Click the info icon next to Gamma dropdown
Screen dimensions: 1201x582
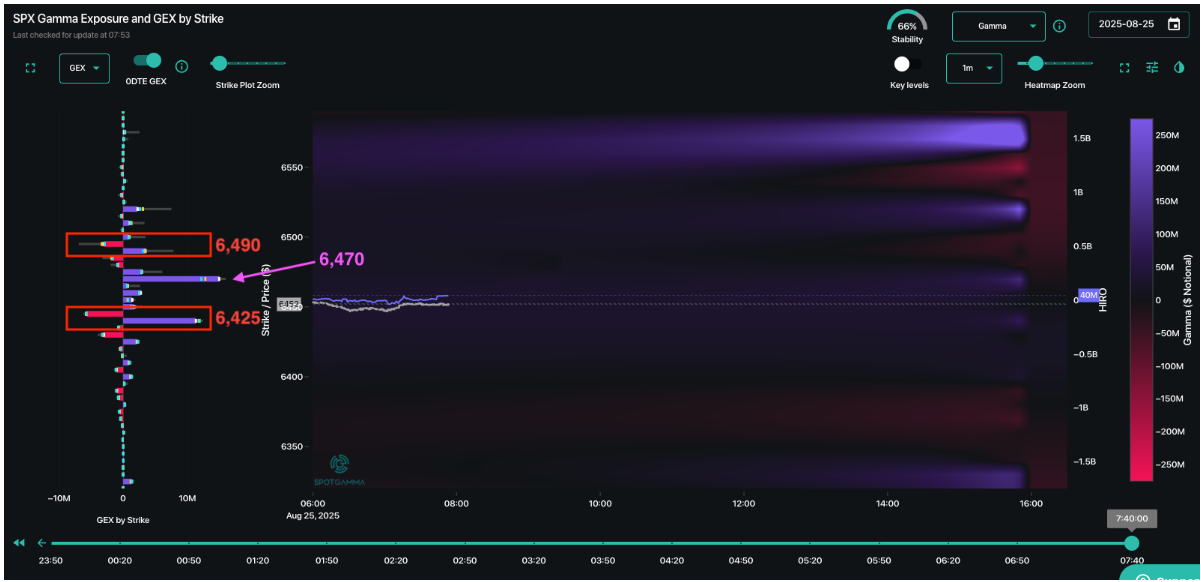click(1060, 26)
